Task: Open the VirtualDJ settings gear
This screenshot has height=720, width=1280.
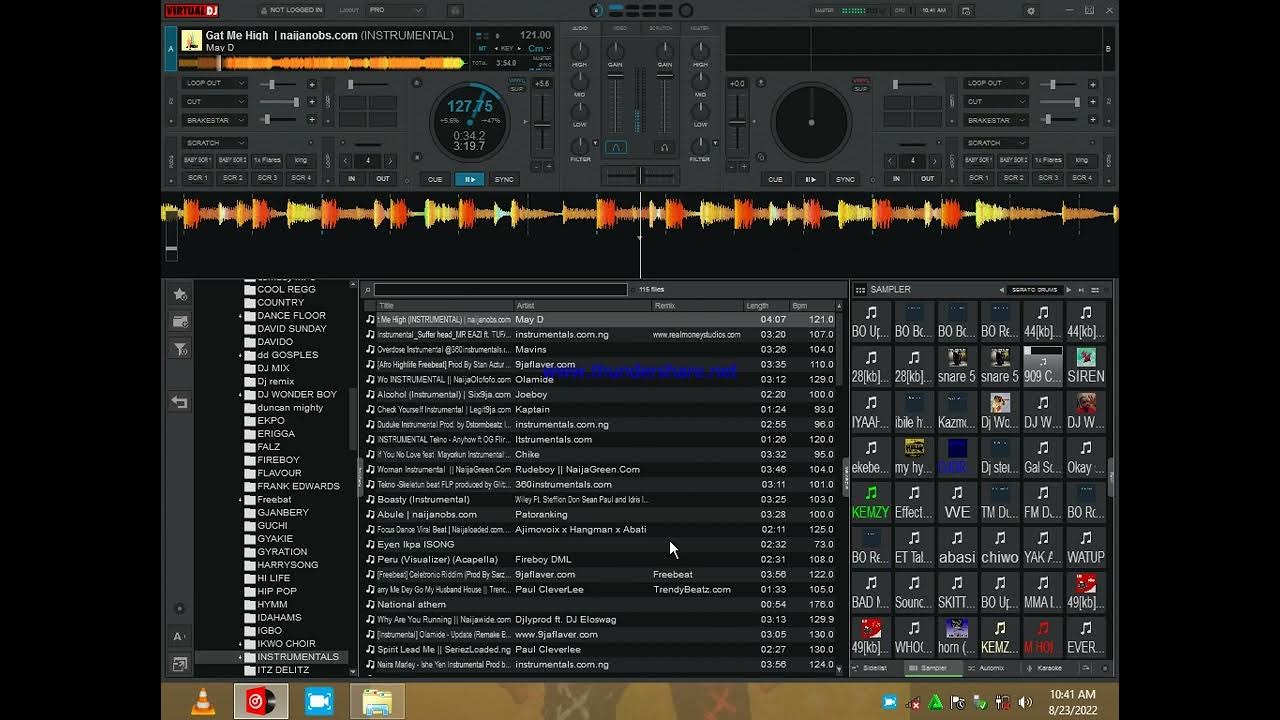Action: pos(1031,10)
